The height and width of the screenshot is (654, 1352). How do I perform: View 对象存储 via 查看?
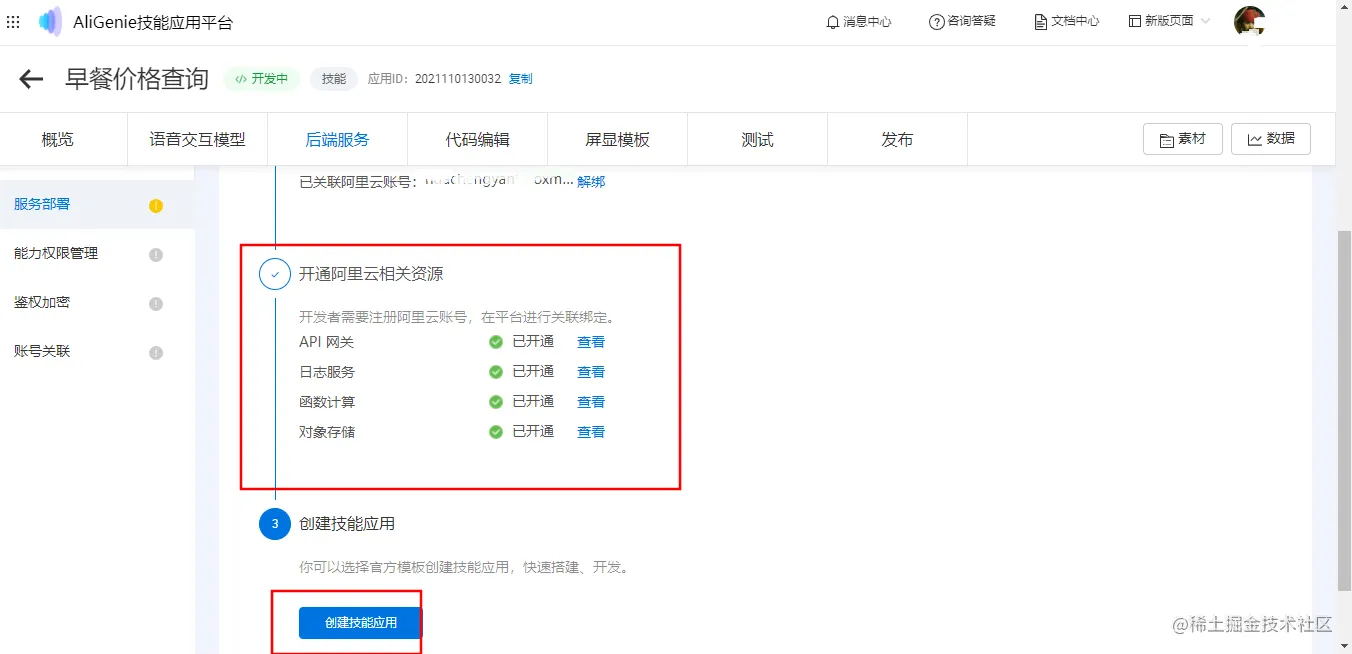coord(591,432)
